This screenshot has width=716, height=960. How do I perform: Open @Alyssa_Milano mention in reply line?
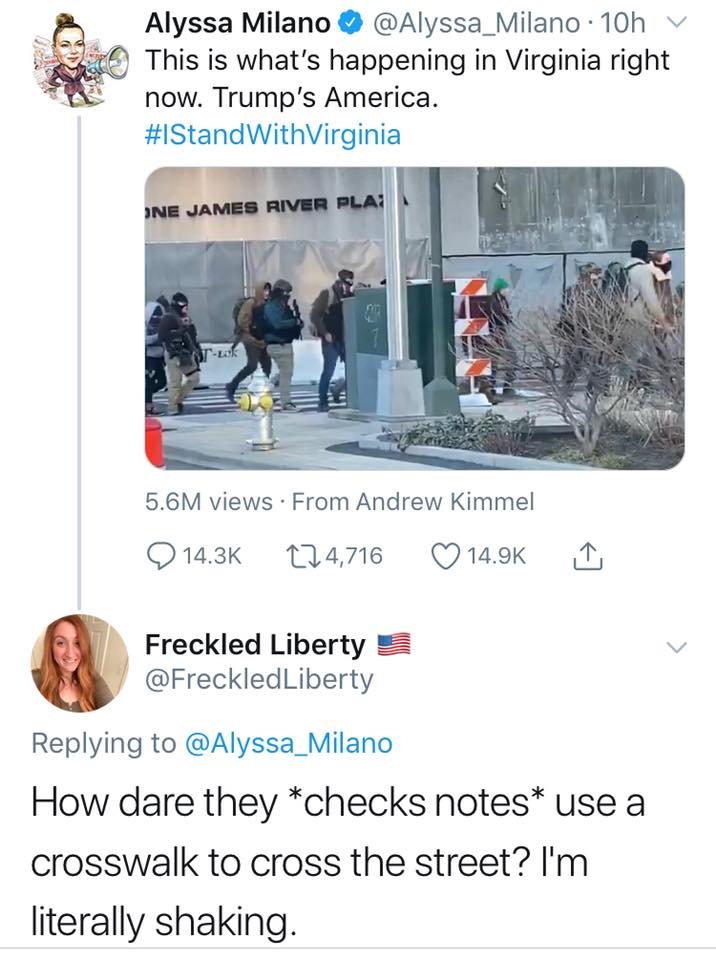[288, 743]
